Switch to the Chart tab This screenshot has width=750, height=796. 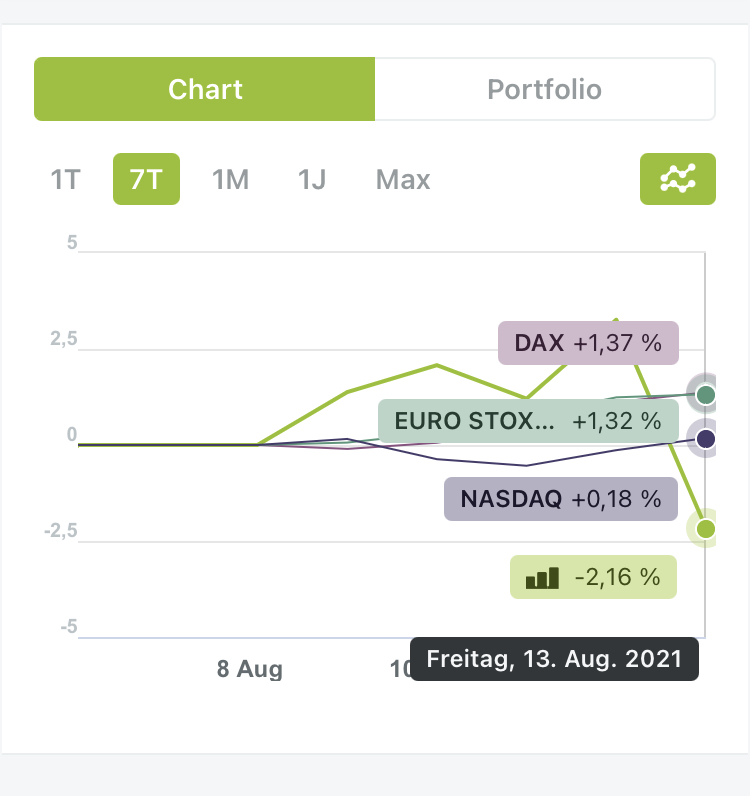point(205,89)
